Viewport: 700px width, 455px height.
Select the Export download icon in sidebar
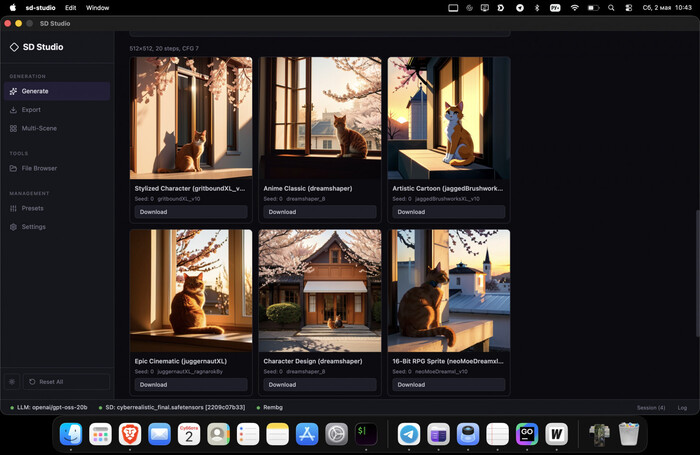tap(13, 110)
